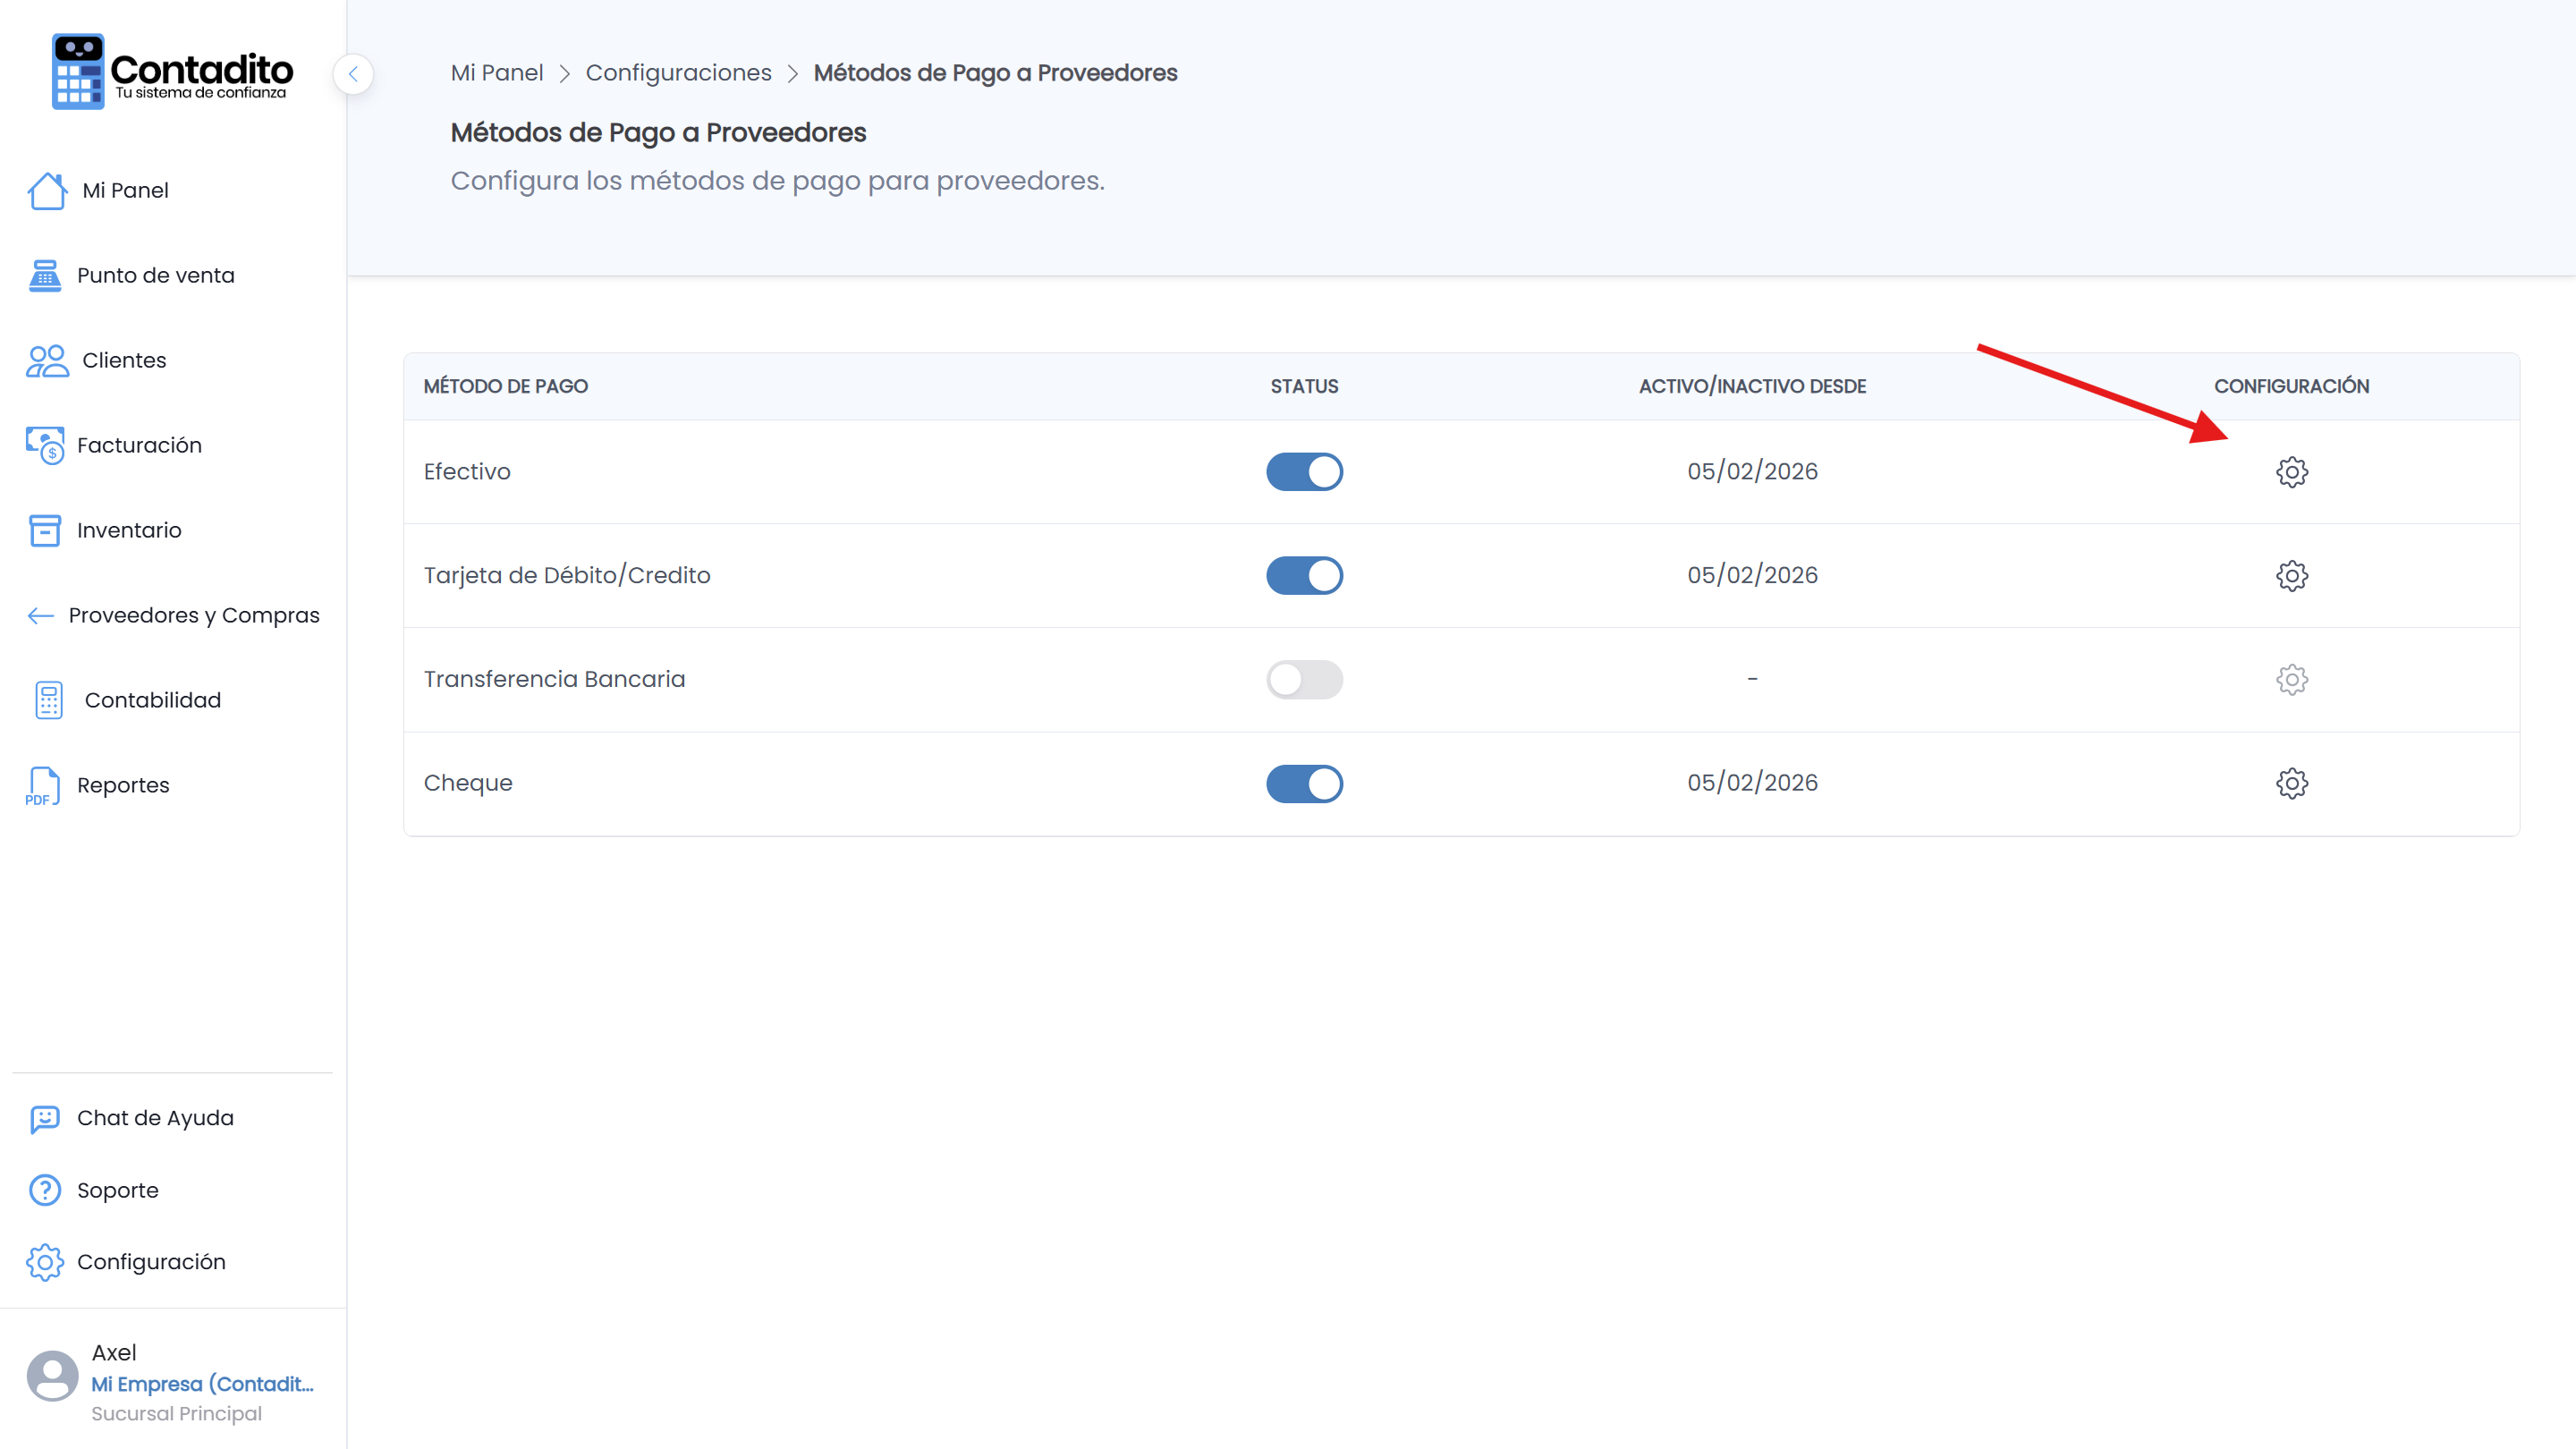The width and height of the screenshot is (2576, 1449).
Task: Click the Cheque row date 05/02/2026
Action: pos(1752,783)
